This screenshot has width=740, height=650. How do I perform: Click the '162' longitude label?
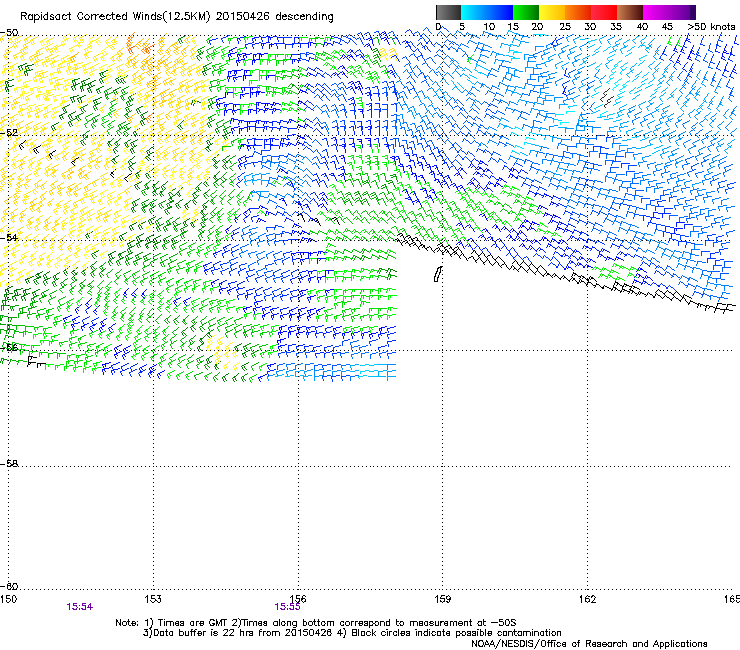pos(587,599)
